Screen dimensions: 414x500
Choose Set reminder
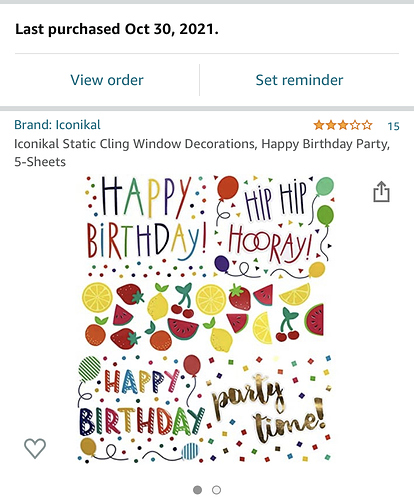point(299,80)
